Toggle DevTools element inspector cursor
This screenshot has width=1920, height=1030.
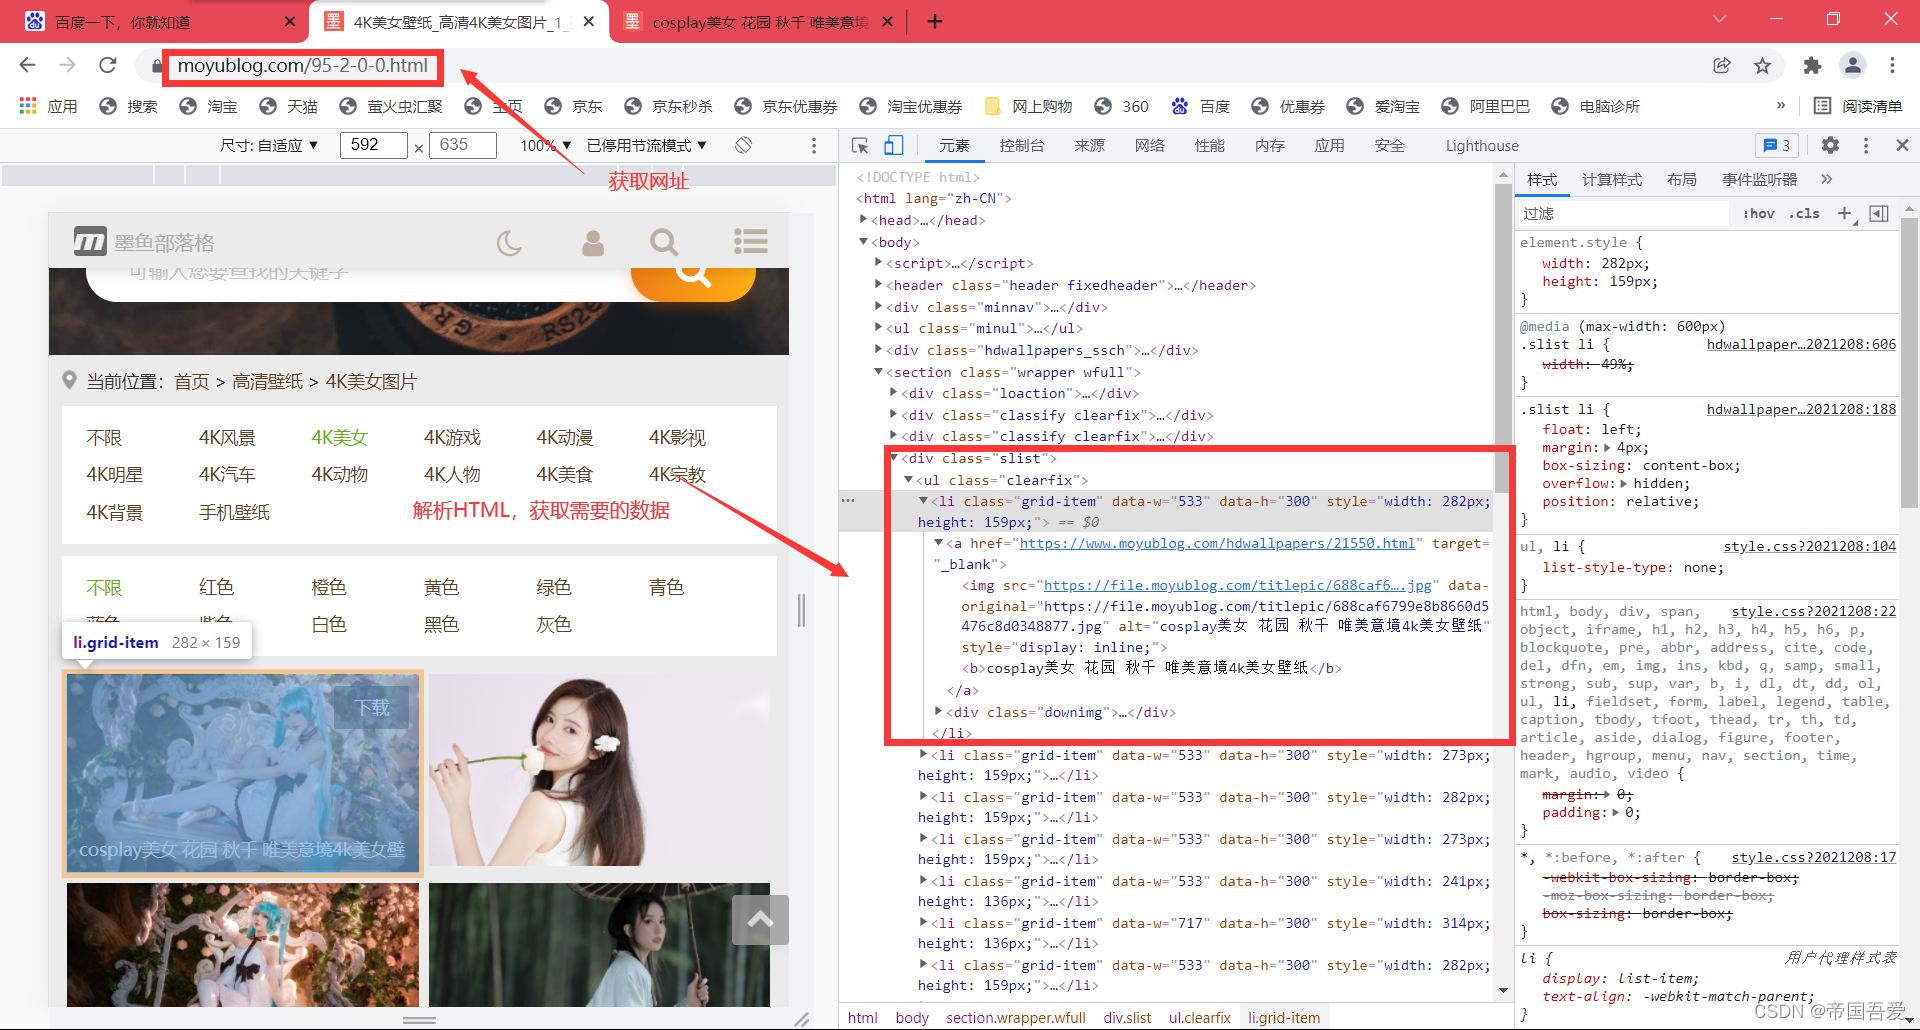coord(860,145)
